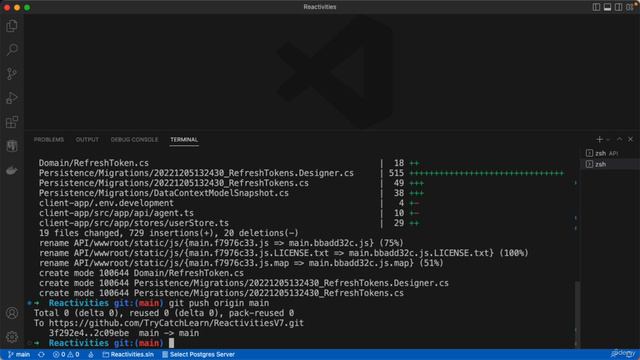The image size is (640, 360).
Task: Click the terminal cursor at the prompt
Action: [x=171, y=343]
